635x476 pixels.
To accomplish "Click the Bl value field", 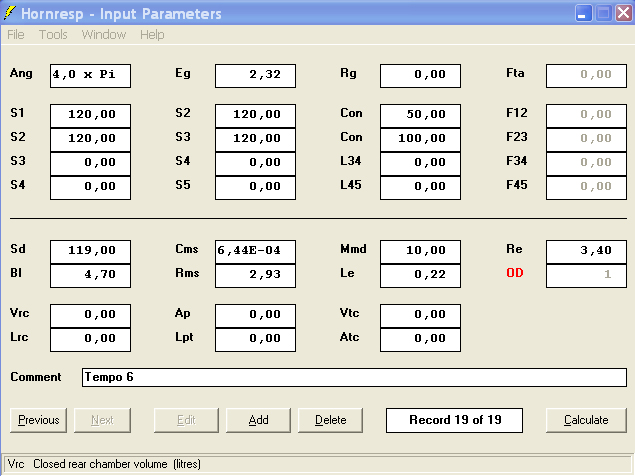I will coord(90,275).
